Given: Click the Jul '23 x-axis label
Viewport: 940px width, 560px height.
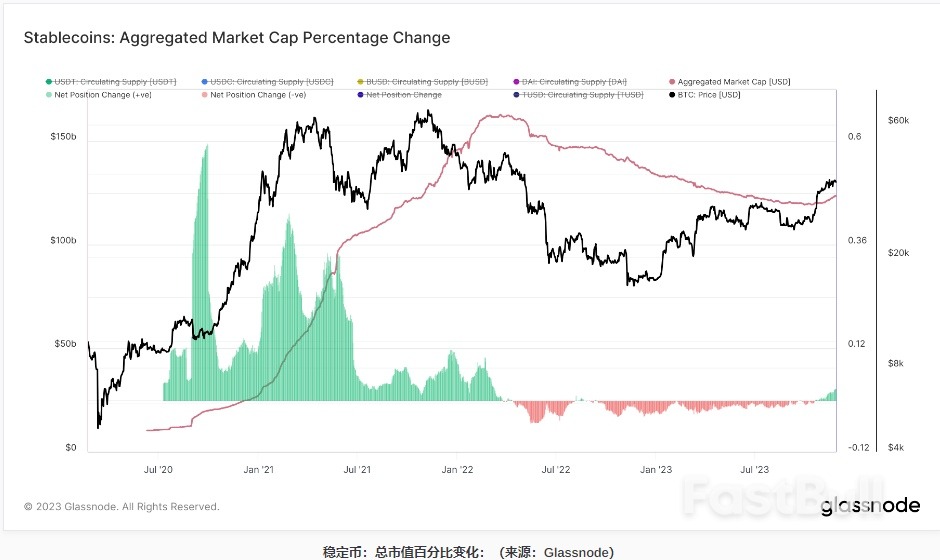Looking at the screenshot, I should point(754,467).
